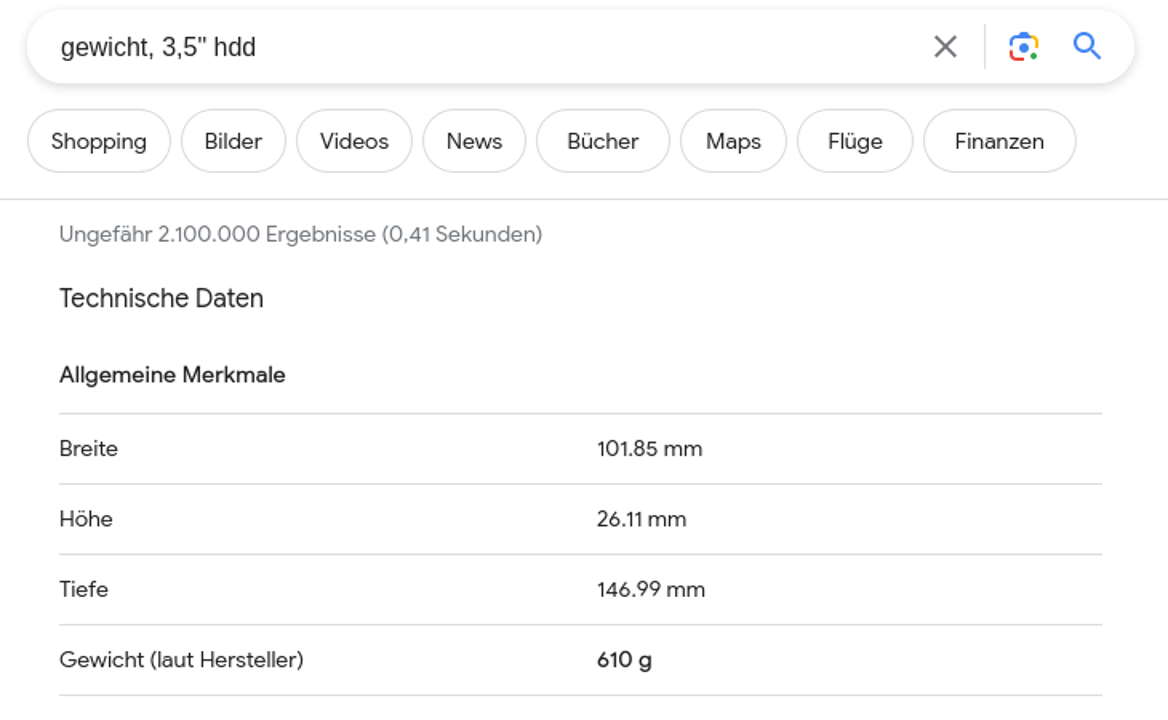Image resolution: width=1168 pixels, height=720 pixels.
Task: Clear the search query with the X
Action: (x=944, y=45)
